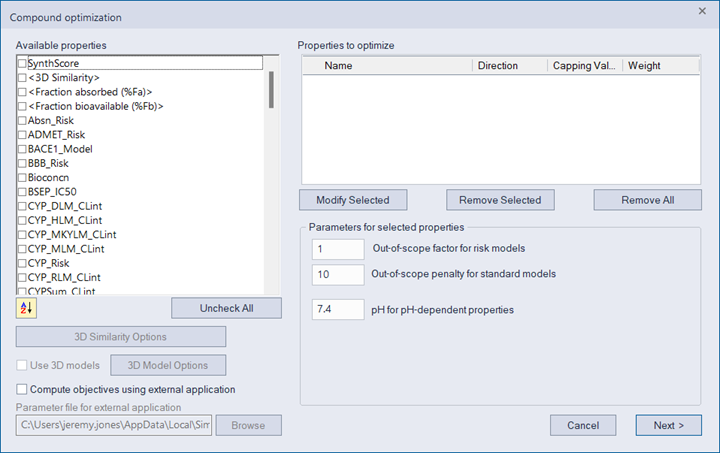The image size is (720, 453).
Task: Check the BBB_Risk property
Action: pyautogui.click(x=22, y=163)
